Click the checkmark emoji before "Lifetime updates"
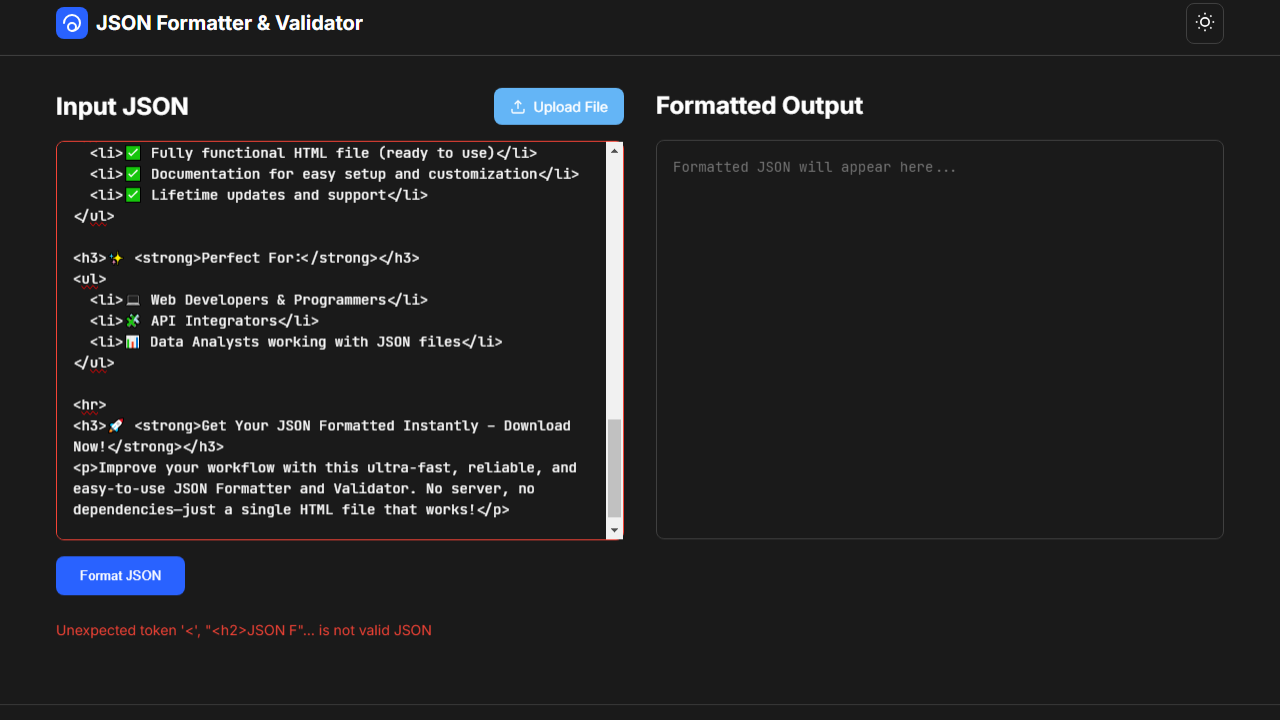 pyautogui.click(x=133, y=195)
